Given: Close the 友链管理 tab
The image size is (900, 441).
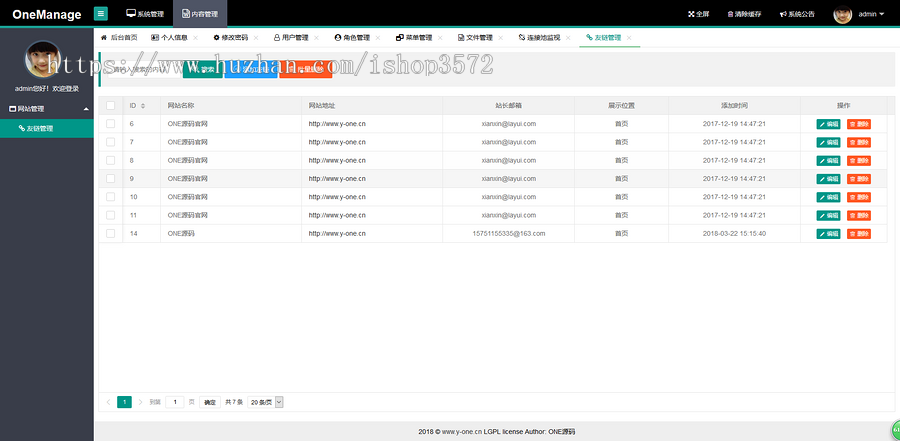Looking at the screenshot, I should 629,38.
